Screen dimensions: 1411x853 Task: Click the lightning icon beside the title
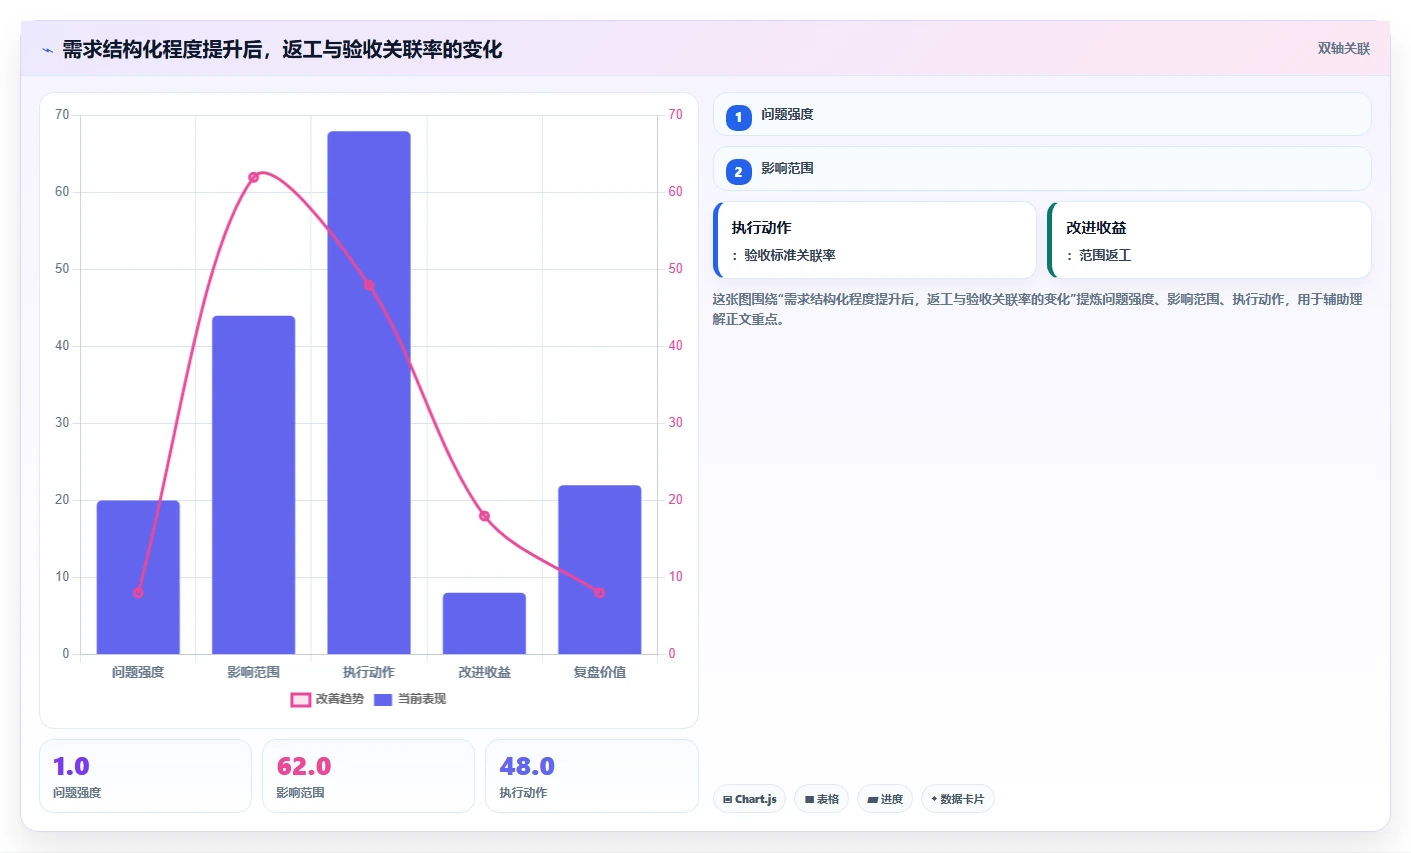(x=47, y=49)
